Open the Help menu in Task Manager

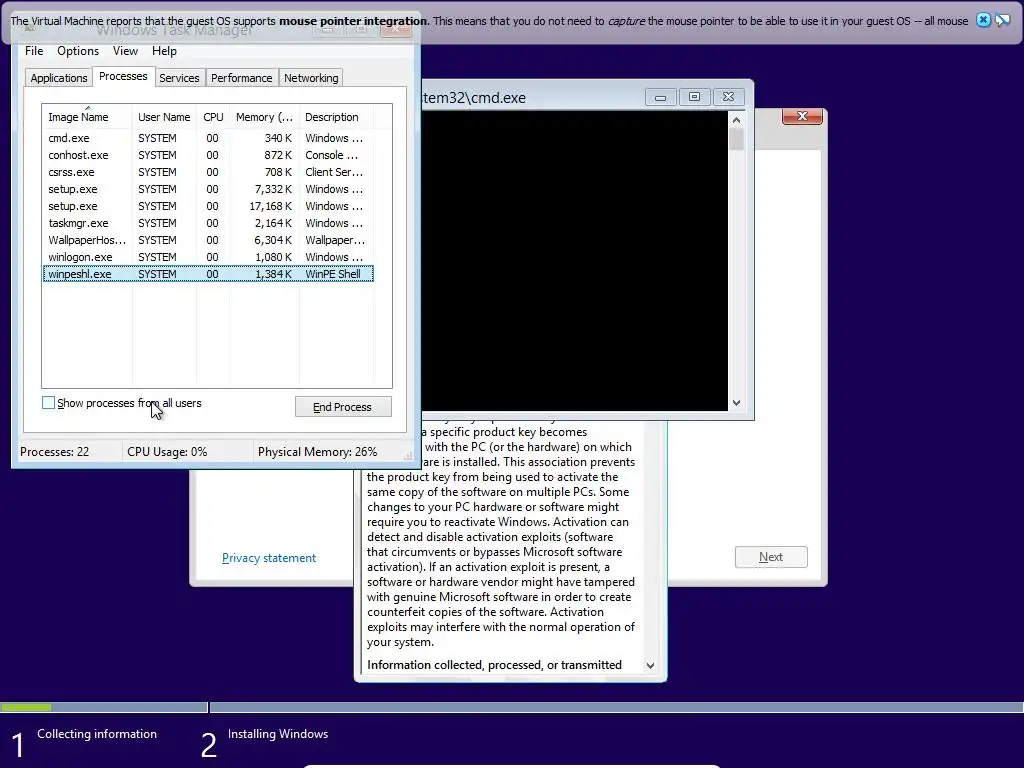[164, 51]
